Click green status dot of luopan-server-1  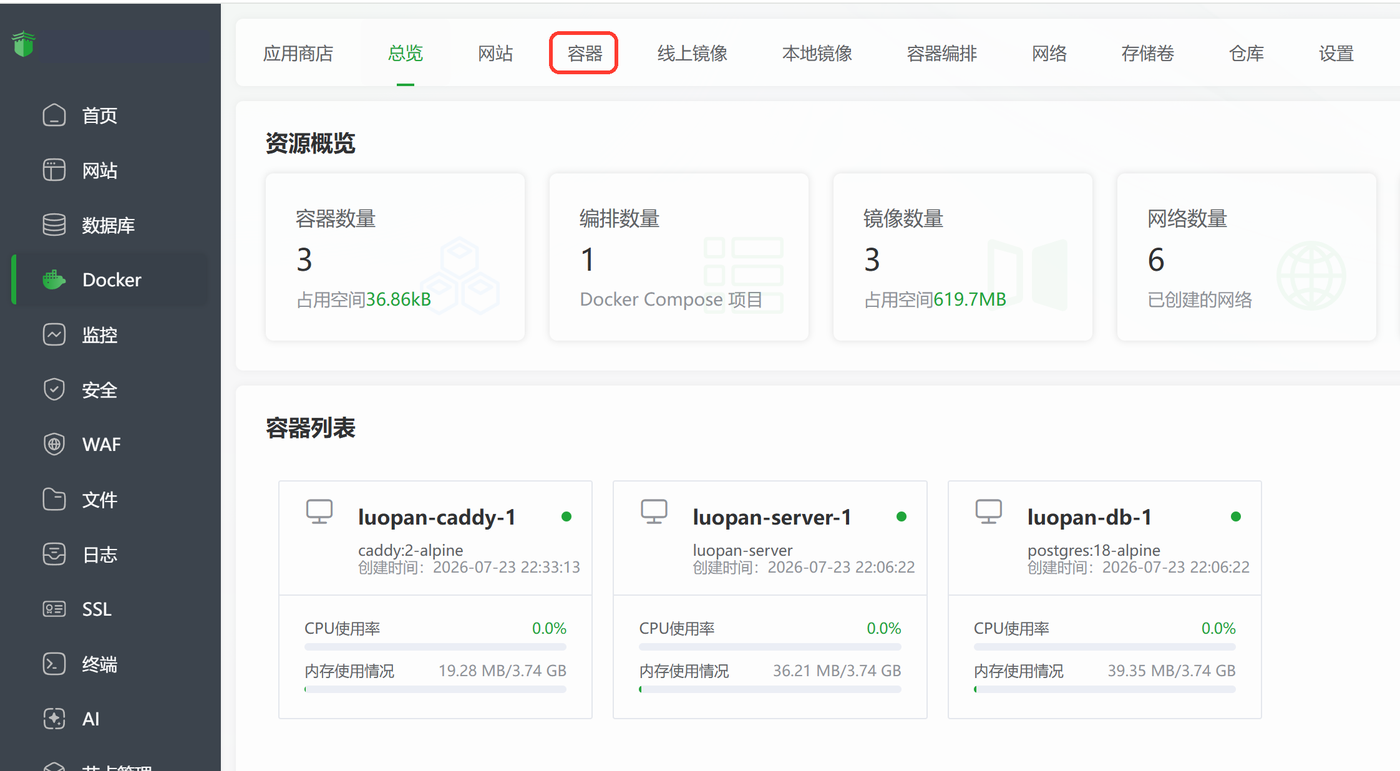point(901,517)
